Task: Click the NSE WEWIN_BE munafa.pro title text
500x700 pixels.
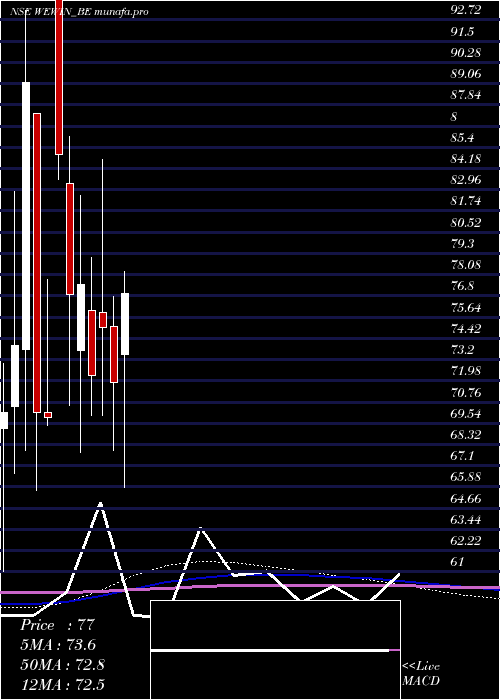Action: tap(79, 12)
